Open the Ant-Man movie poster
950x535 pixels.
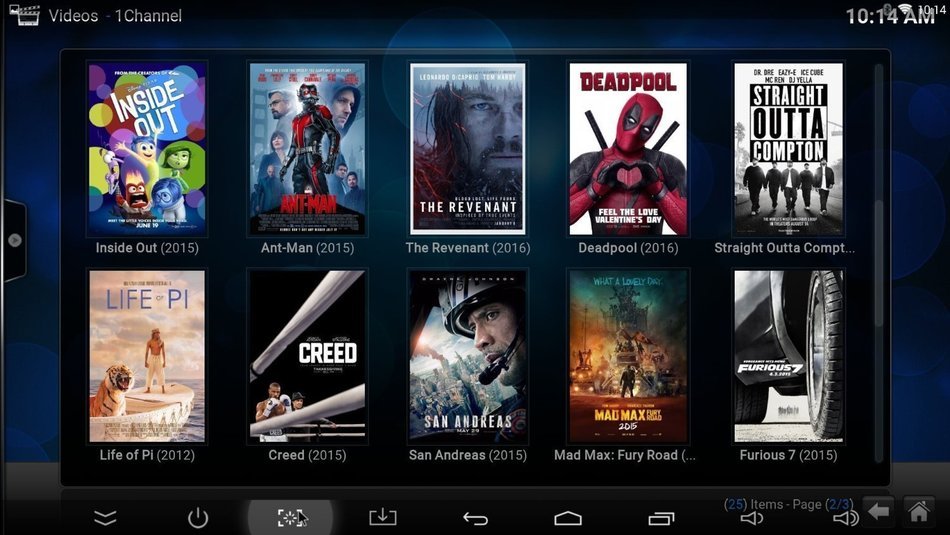click(x=307, y=149)
